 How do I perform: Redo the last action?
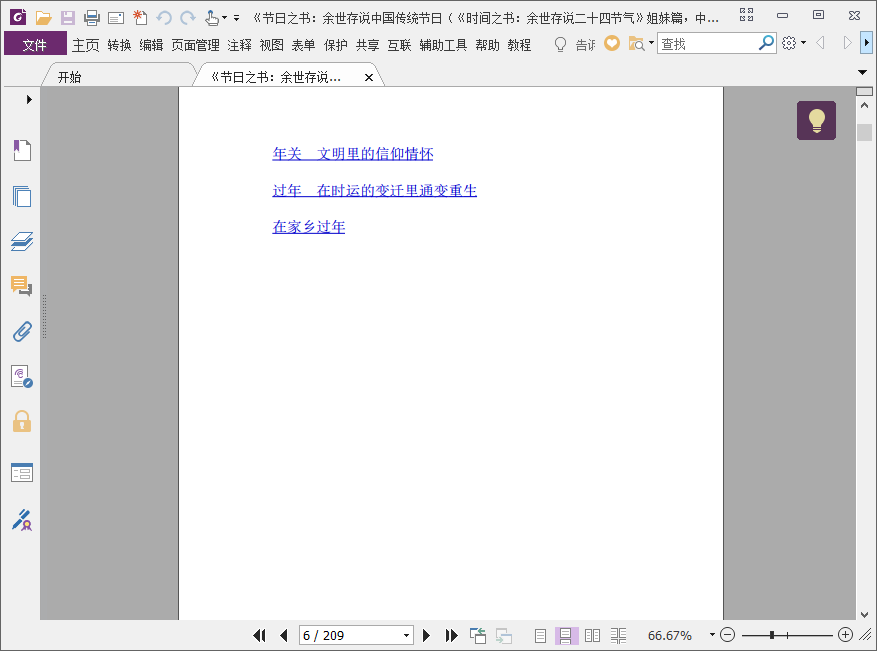point(188,18)
